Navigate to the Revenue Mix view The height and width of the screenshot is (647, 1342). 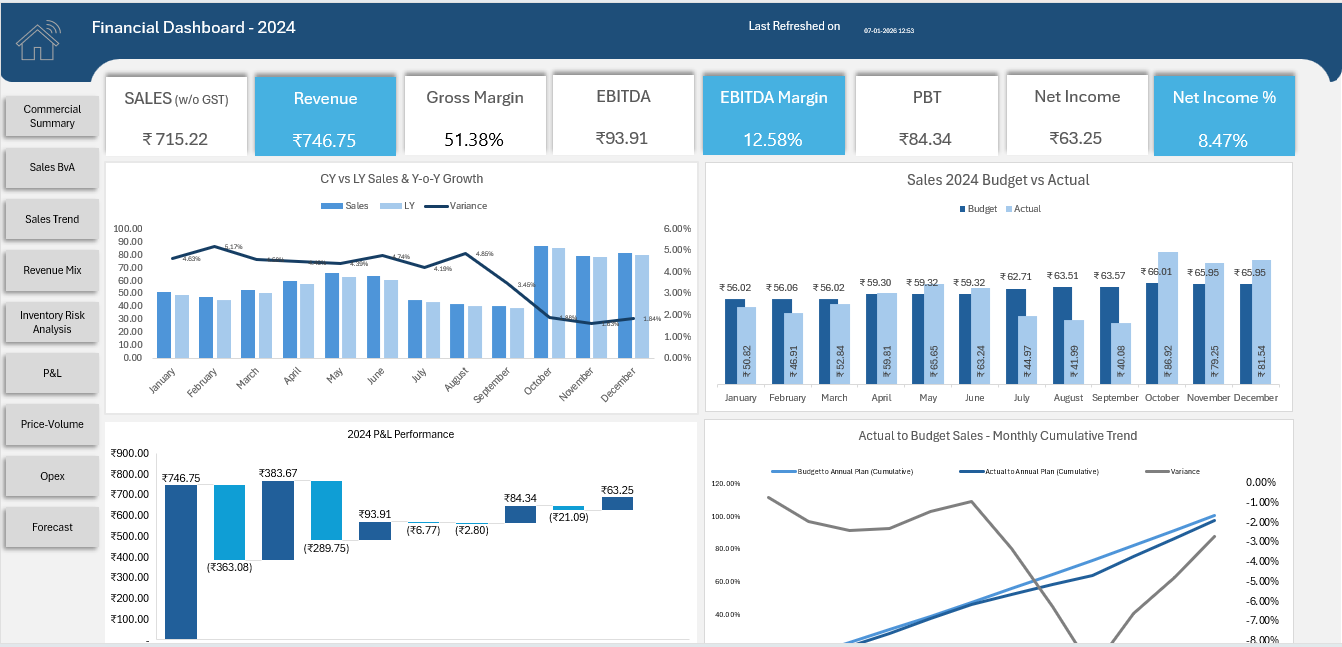[51, 270]
